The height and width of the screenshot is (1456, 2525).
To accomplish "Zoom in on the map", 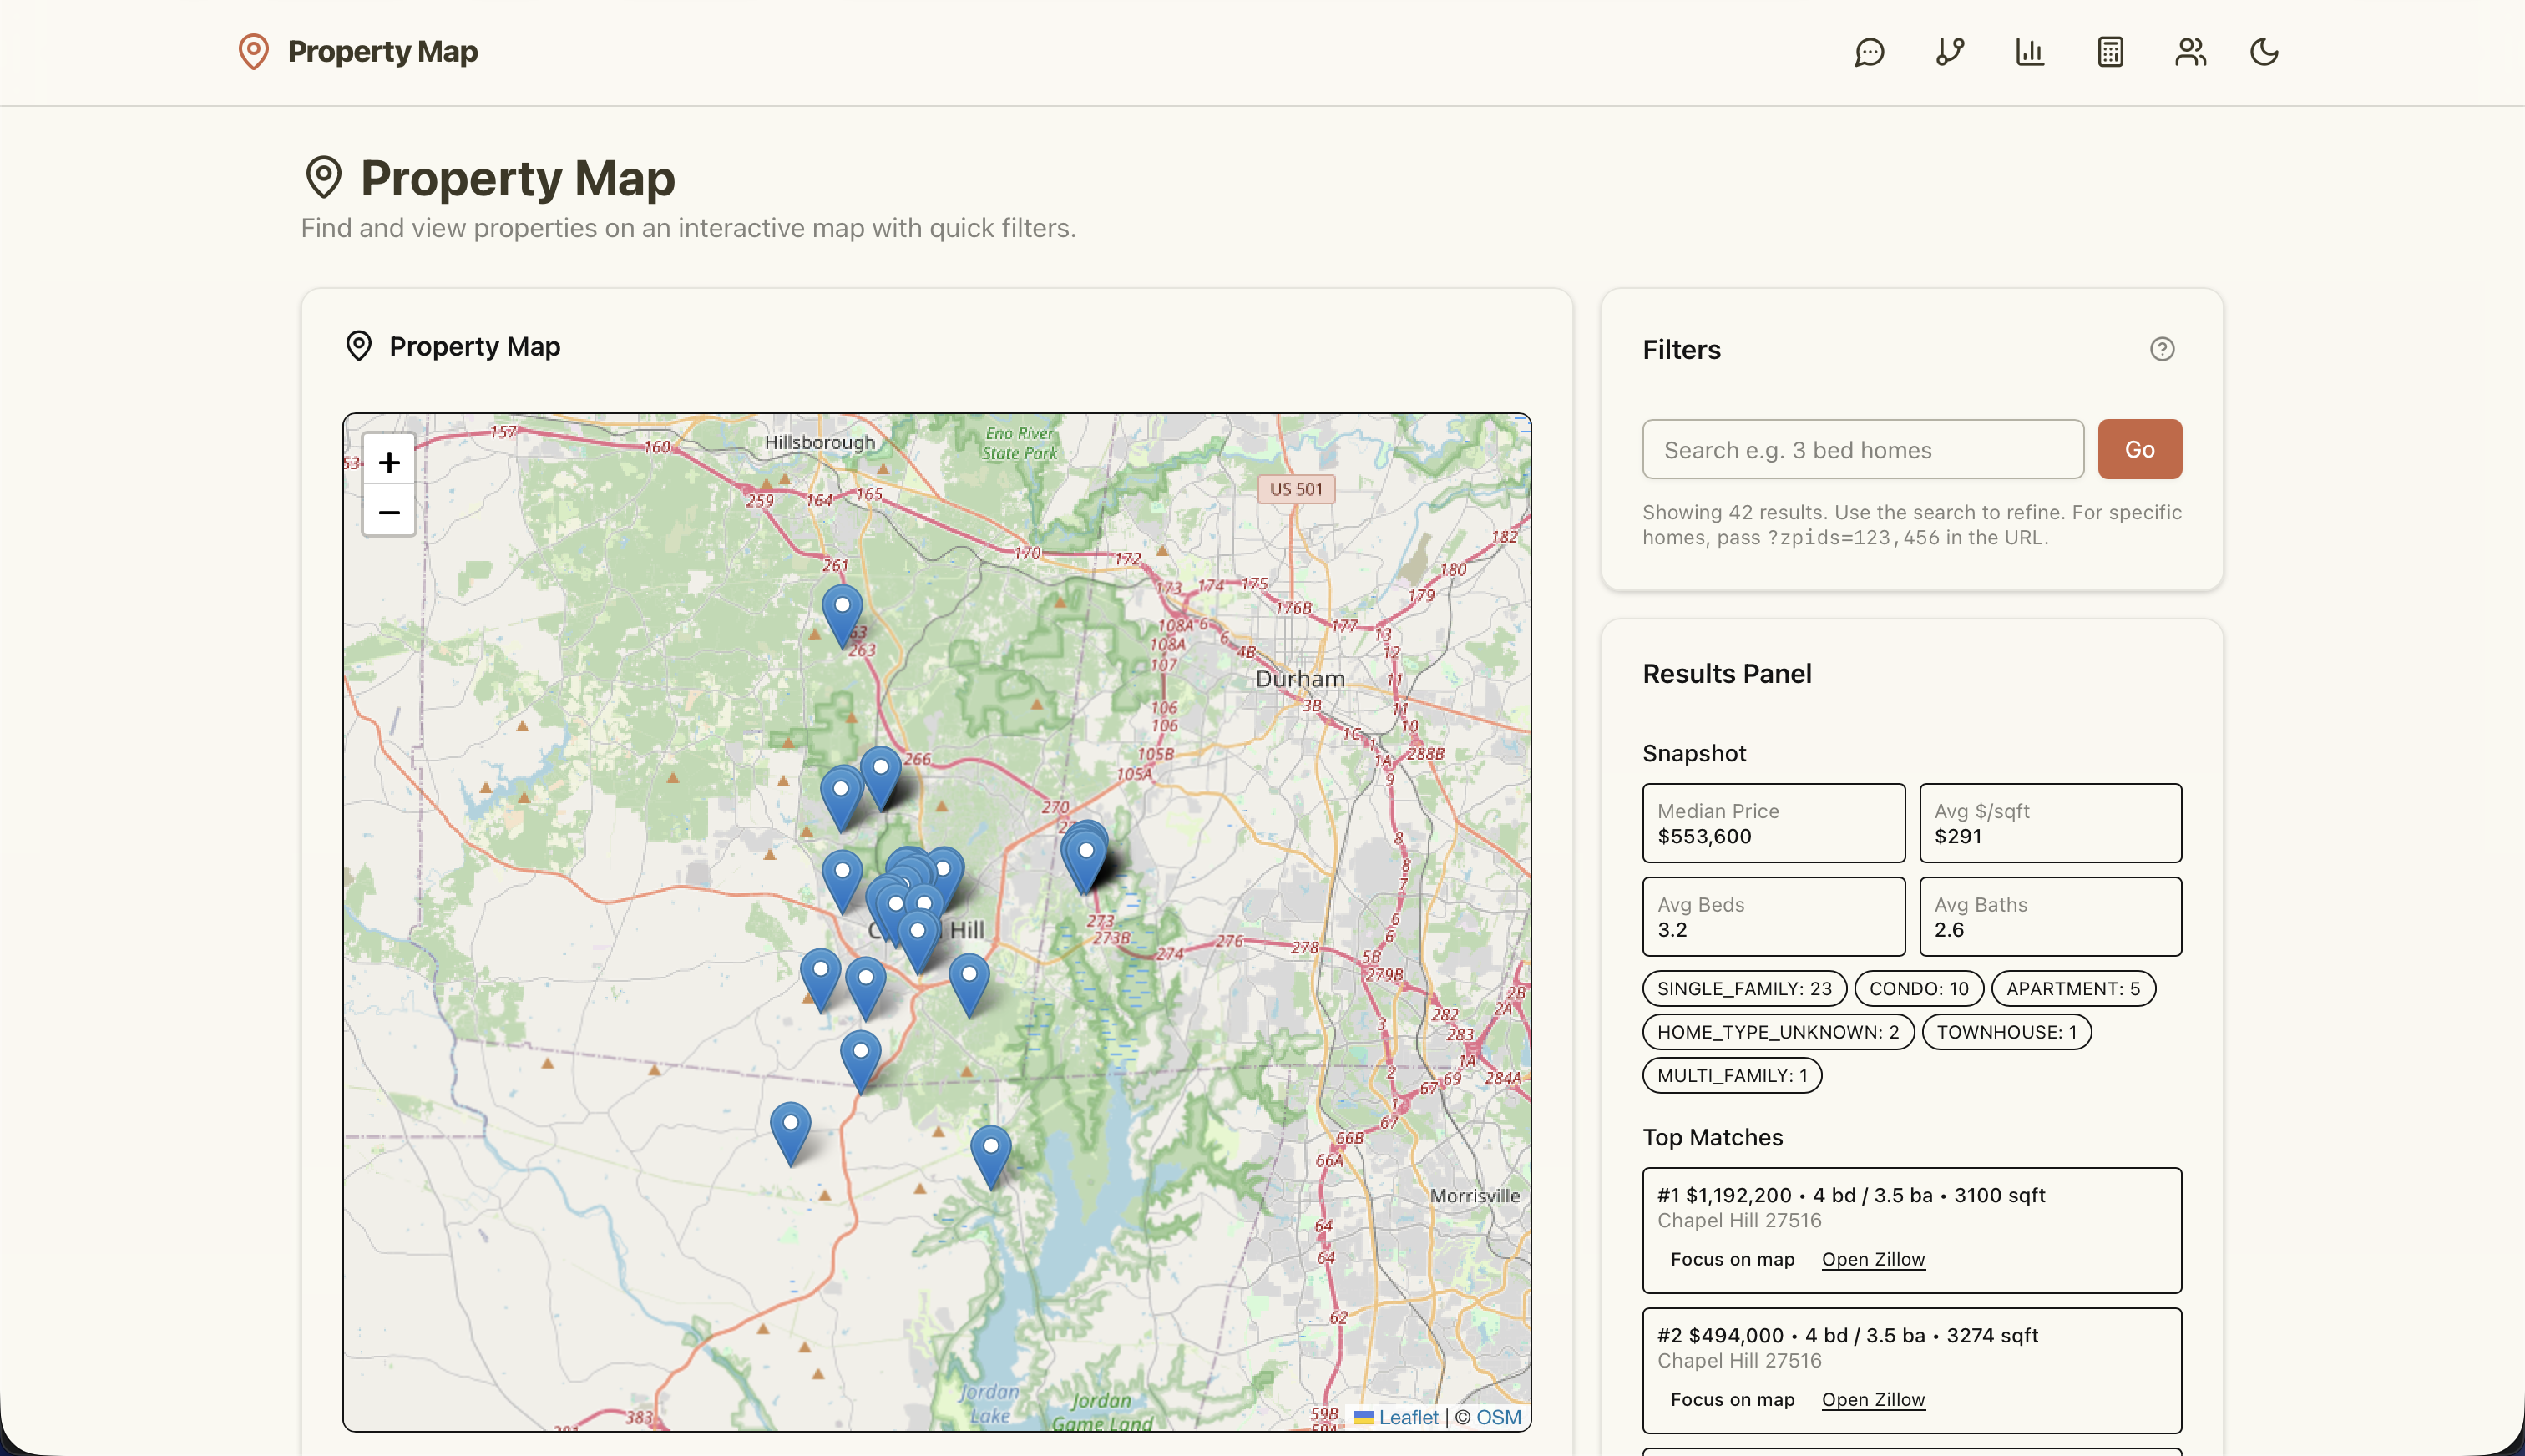I will (x=389, y=462).
